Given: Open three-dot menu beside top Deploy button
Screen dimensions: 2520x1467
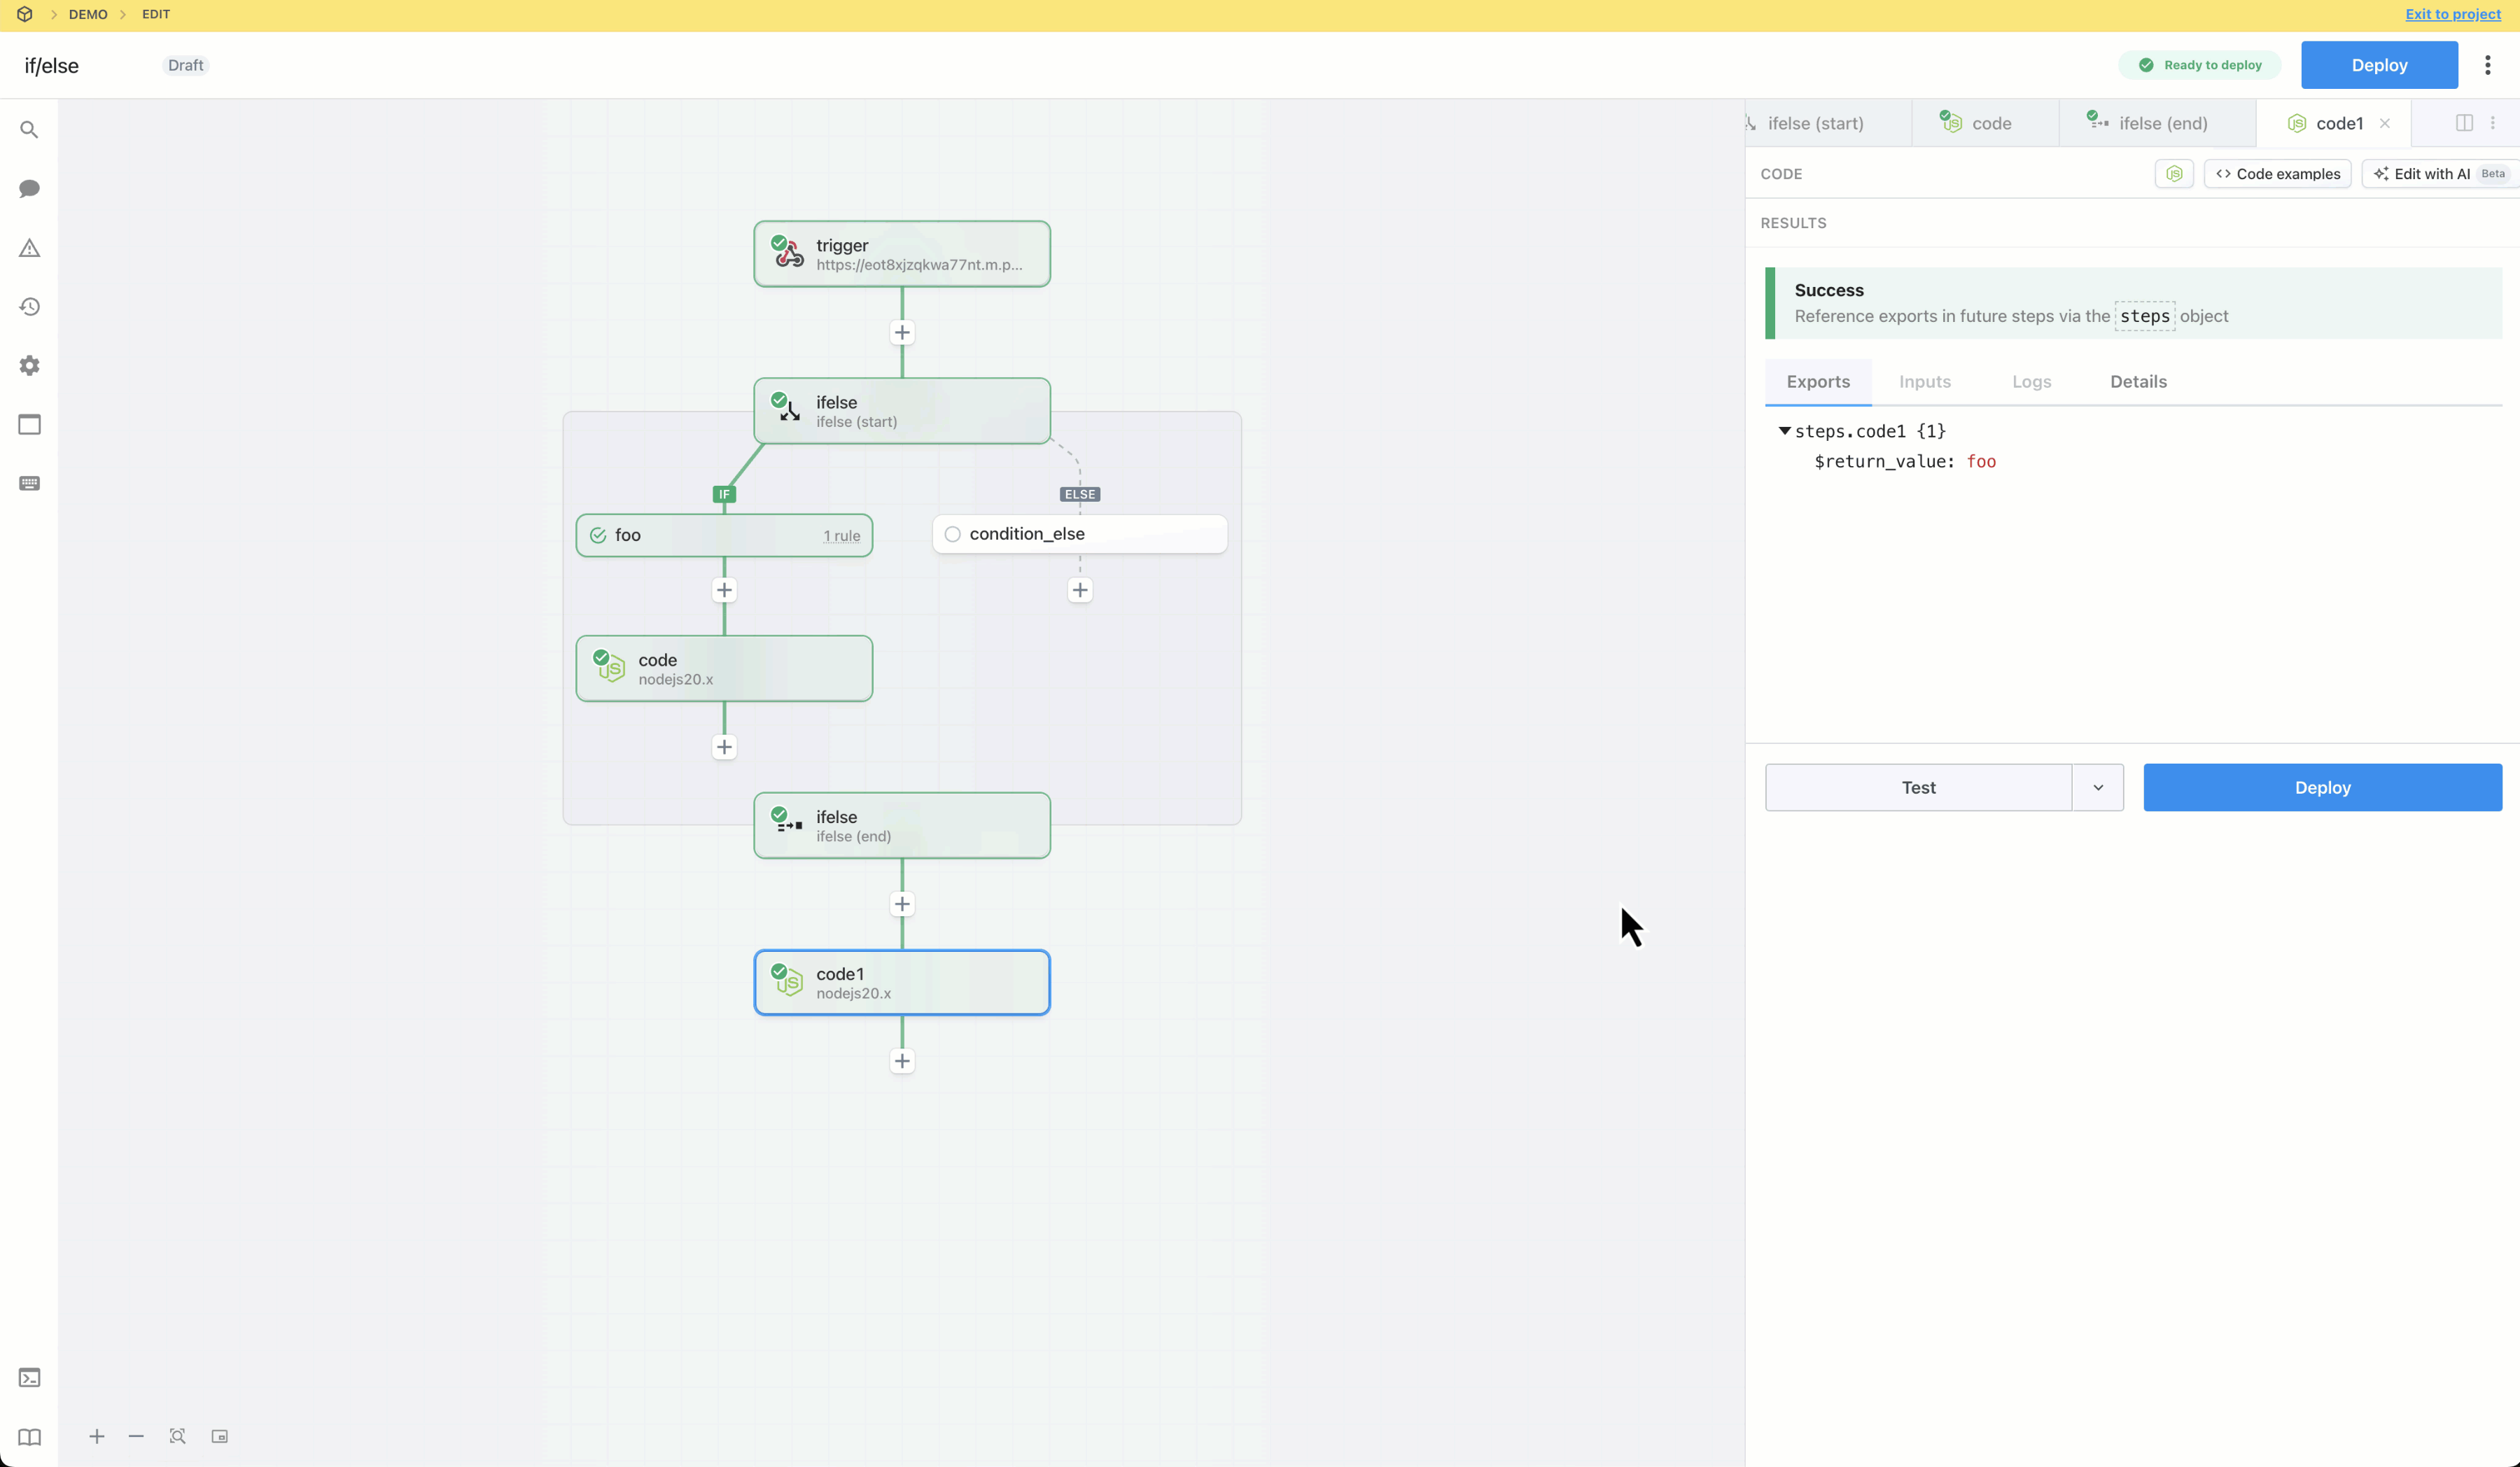Looking at the screenshot, I should coord(2488,65).
